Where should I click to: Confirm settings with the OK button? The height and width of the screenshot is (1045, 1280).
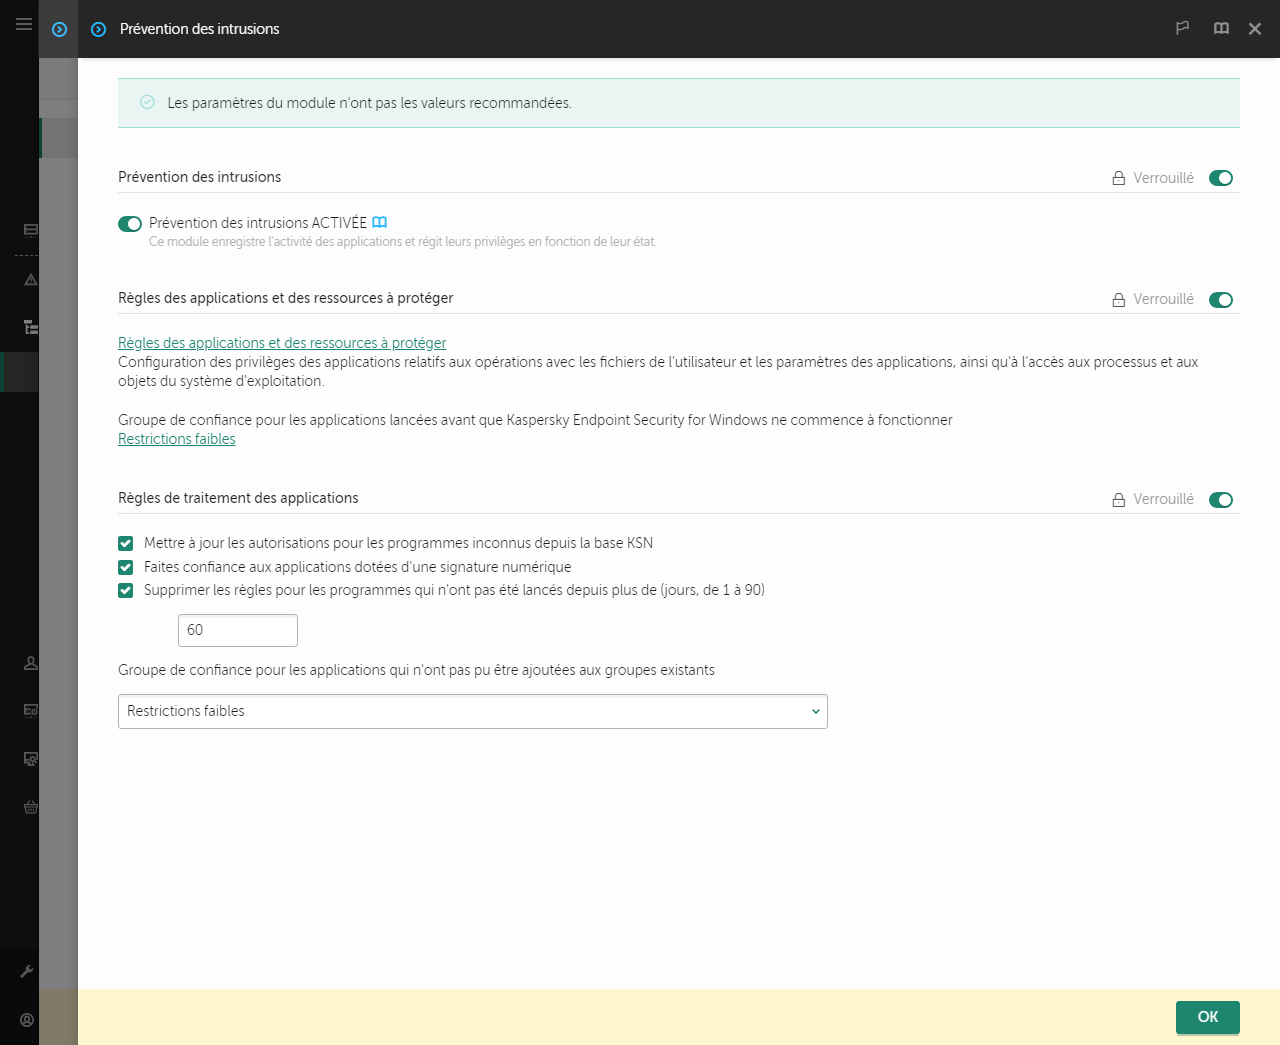[x=1207, y=1017]
